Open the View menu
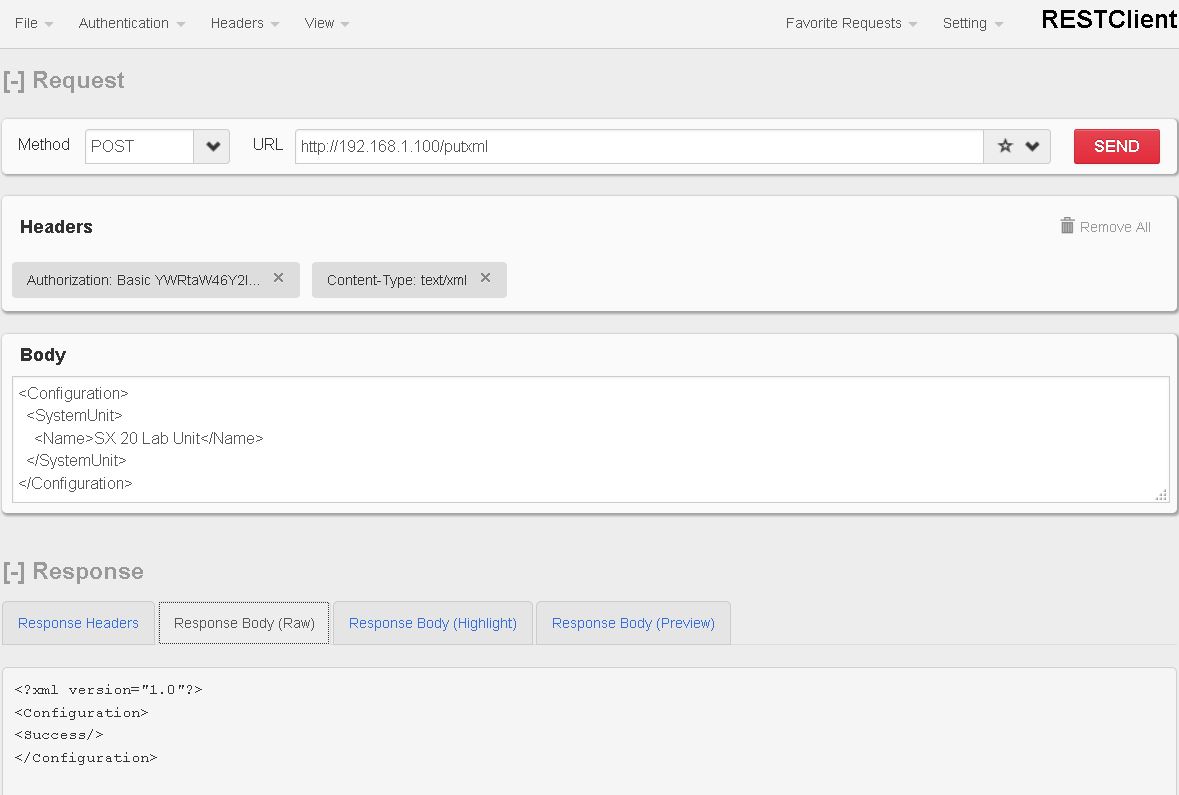Image resolution: width=1179 pixels, height=795 pixels. (x=326, y=23)
